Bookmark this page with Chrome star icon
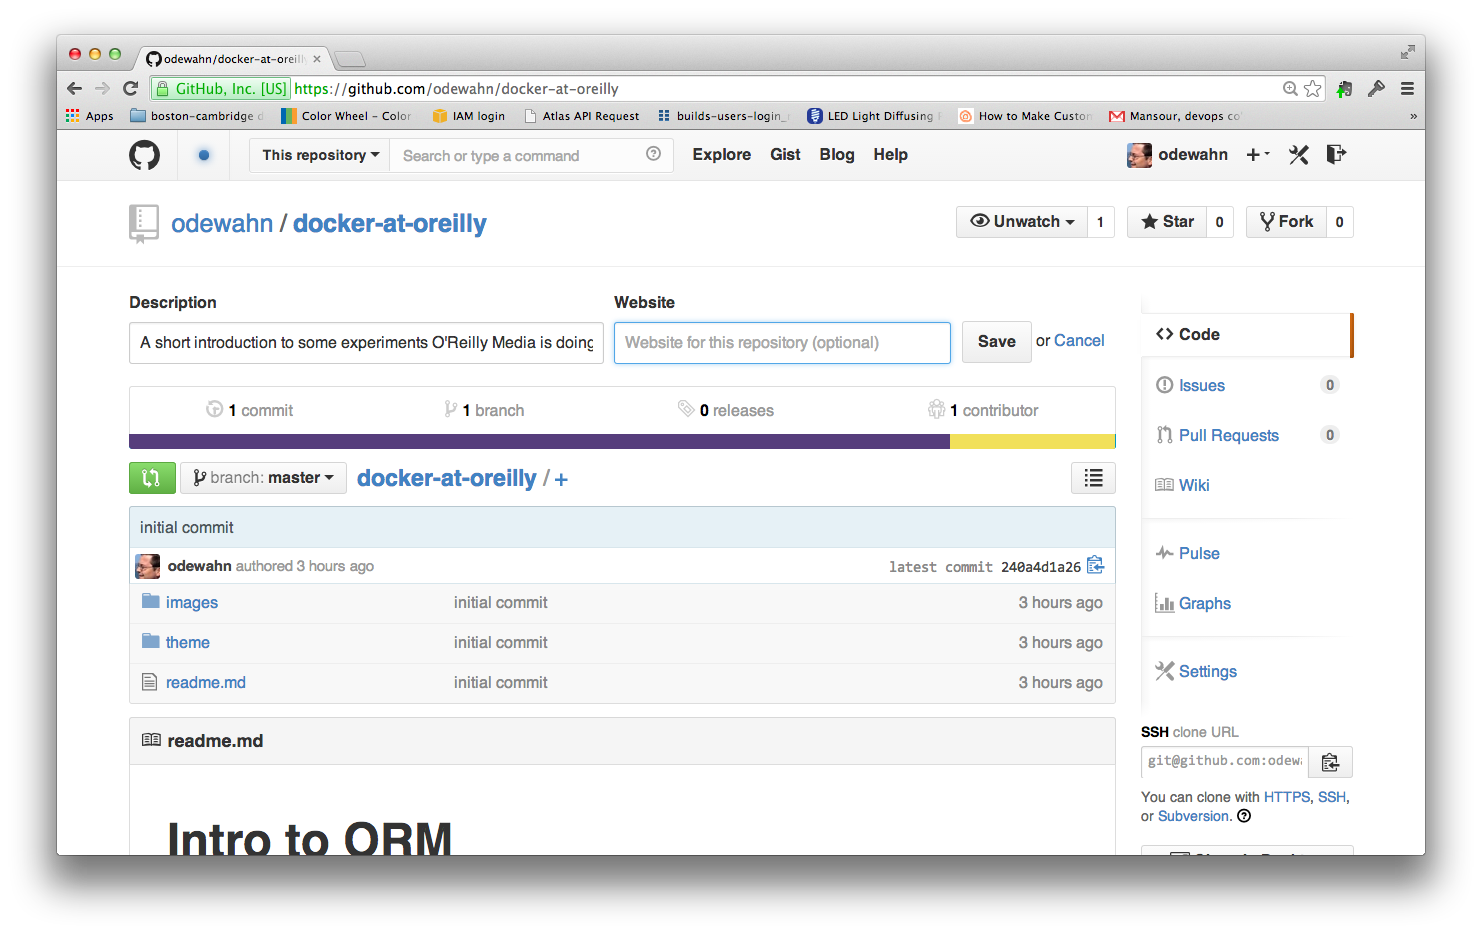Screen dimensions: 1482x934 (1313, 89)
